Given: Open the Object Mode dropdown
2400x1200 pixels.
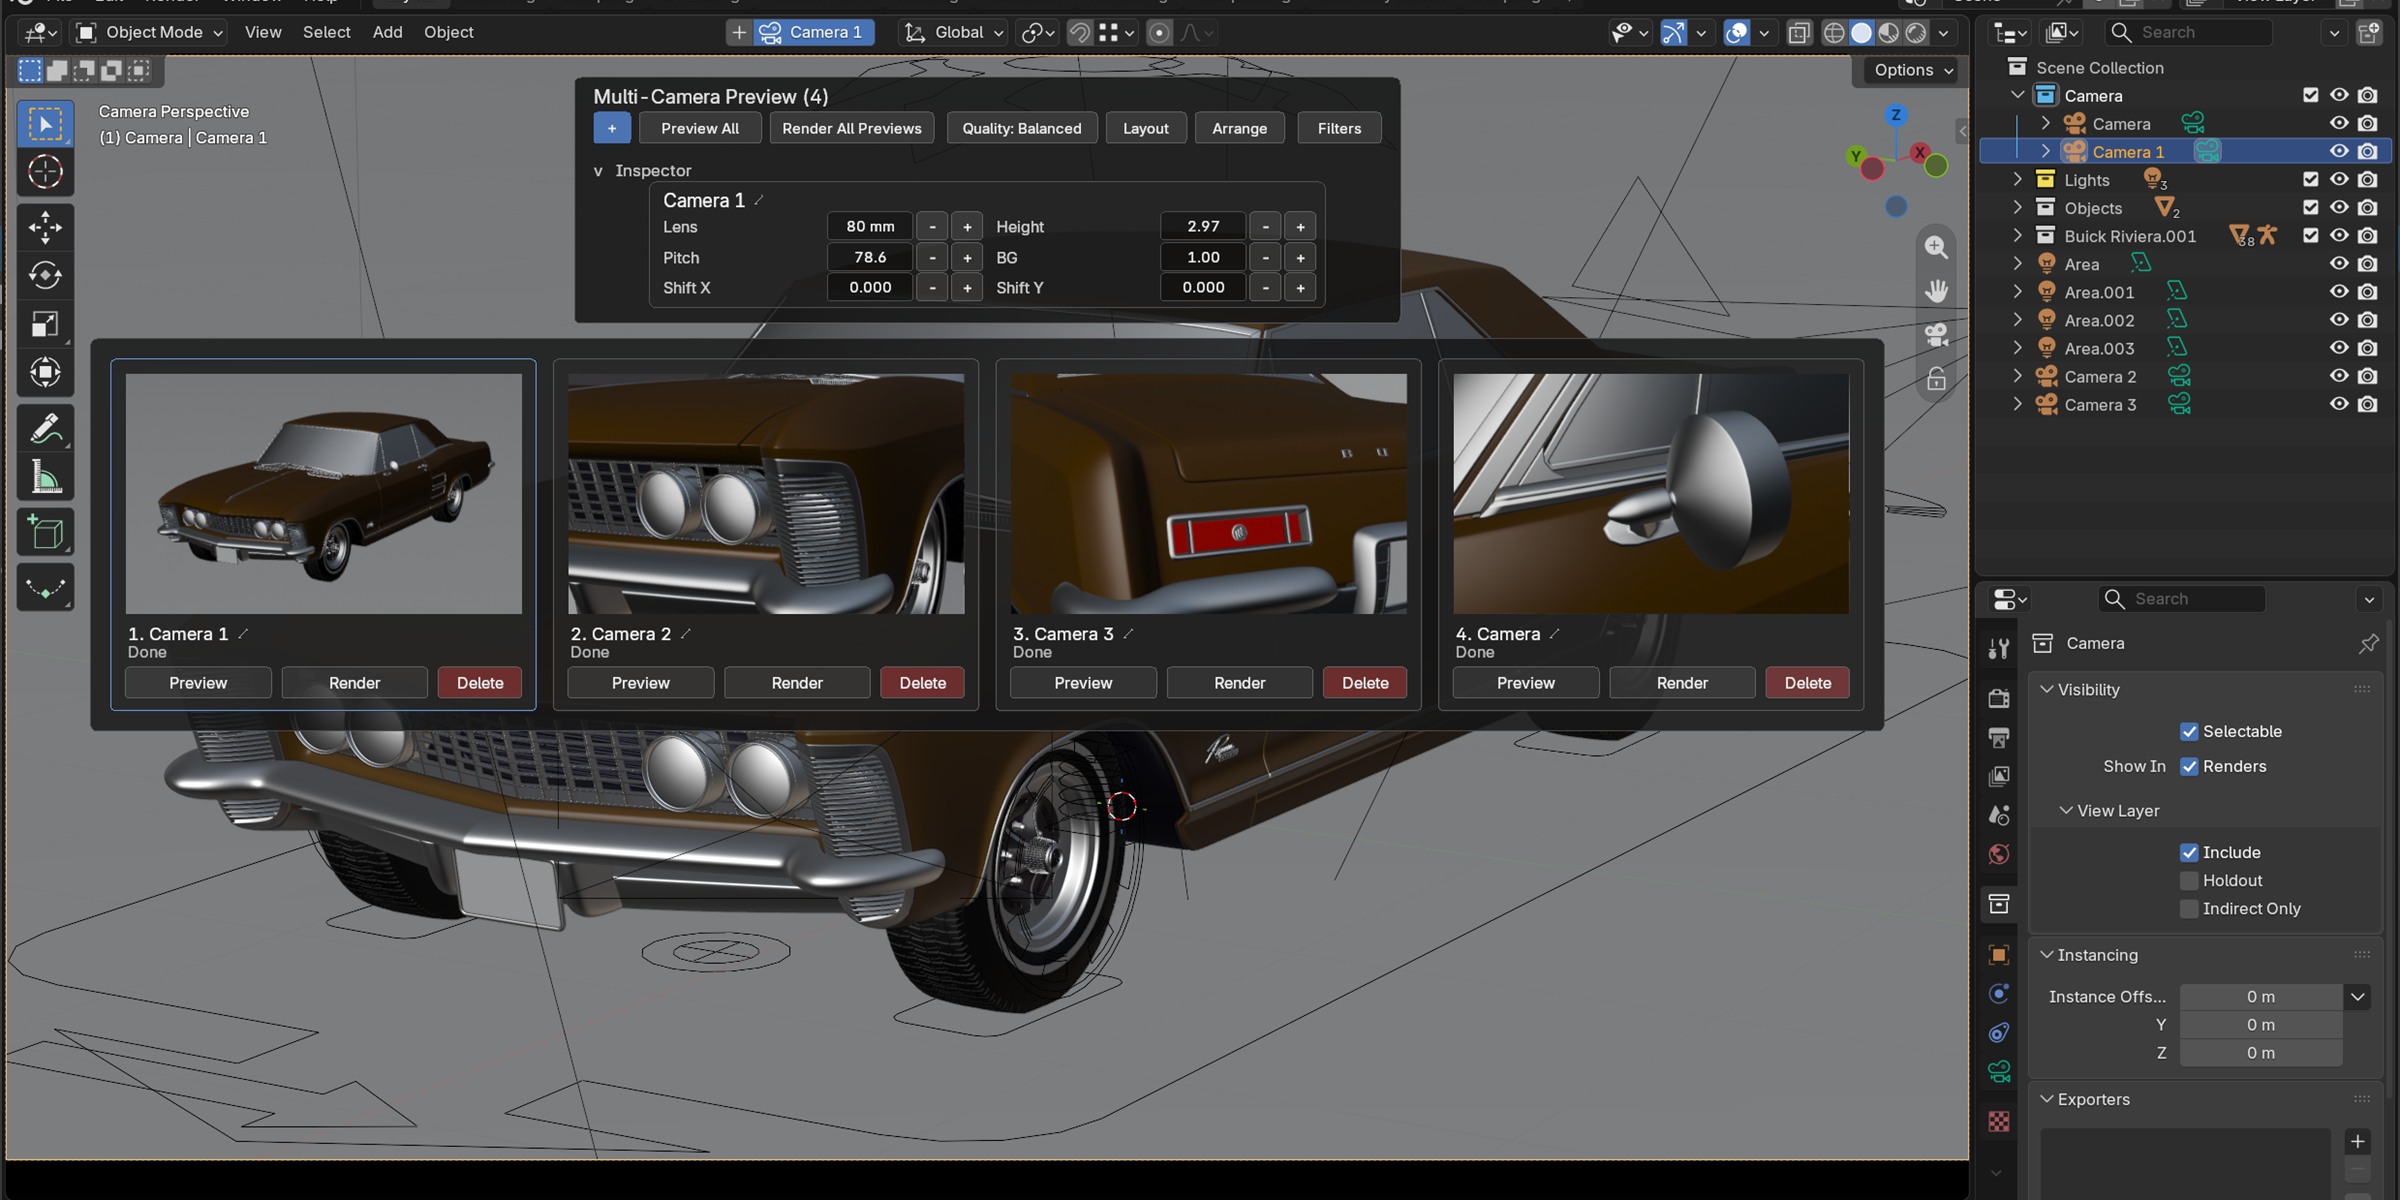Looking at the screenshot, I should (150, 32).
